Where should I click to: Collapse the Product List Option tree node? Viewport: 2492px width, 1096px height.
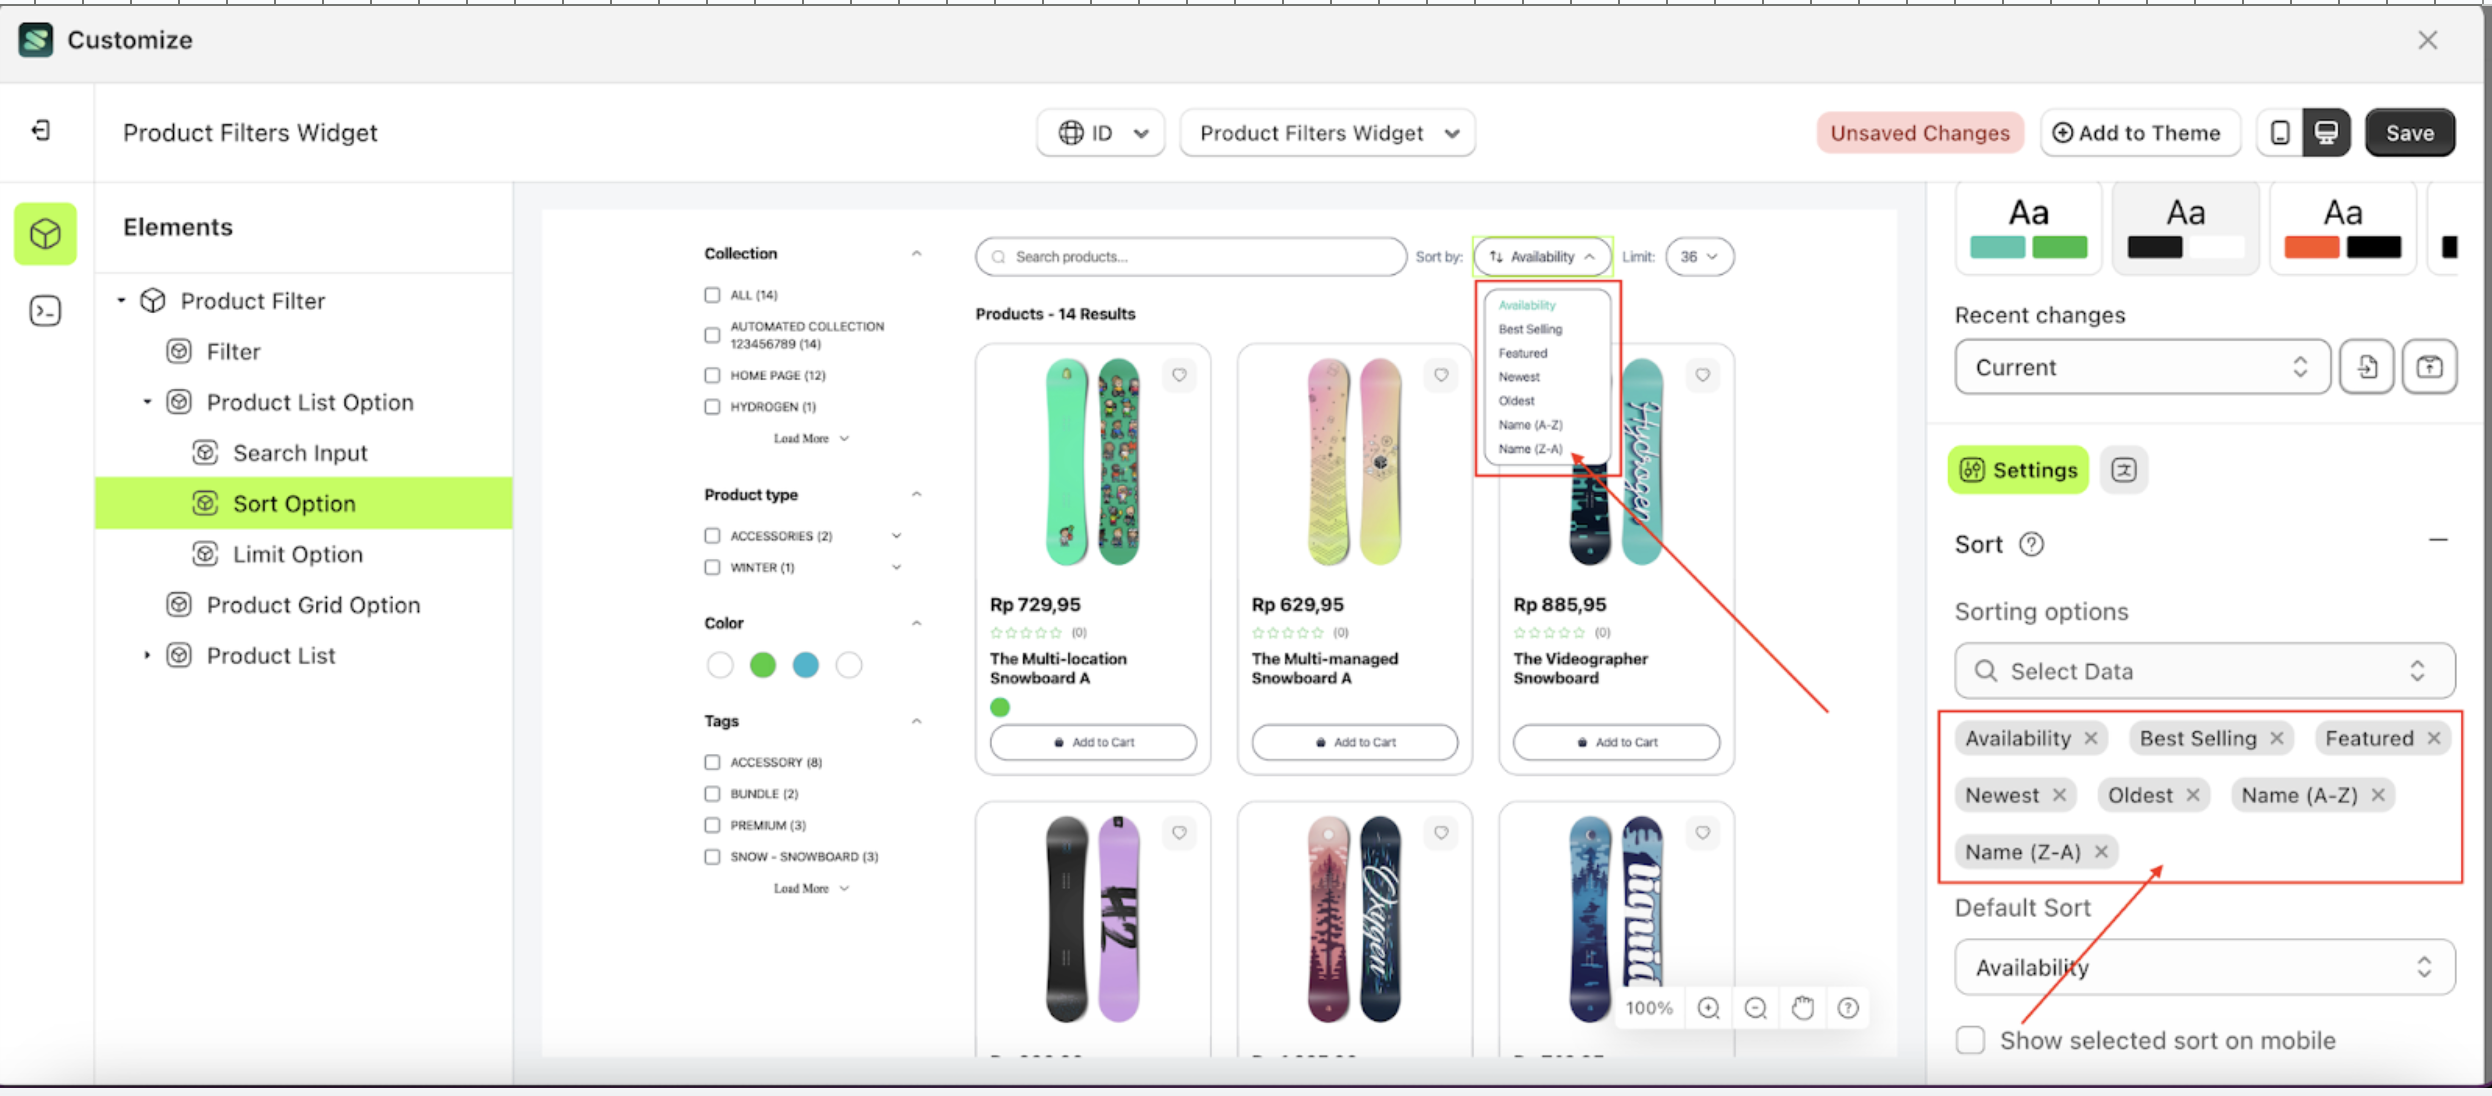(x=147, y=402)
